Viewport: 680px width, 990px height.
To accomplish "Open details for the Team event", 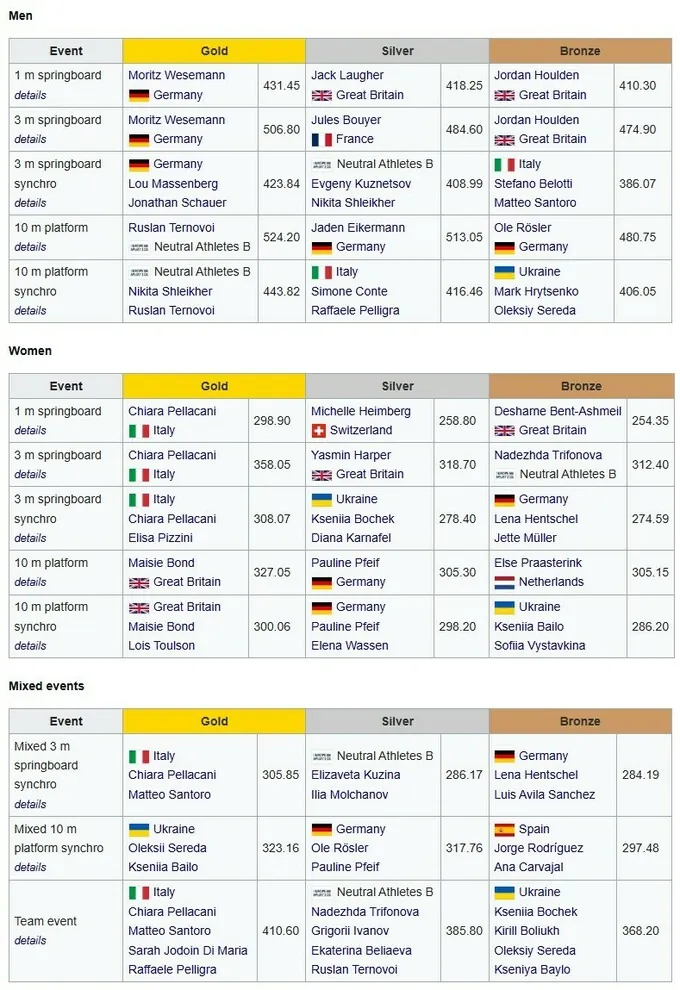I will (30, 941).
